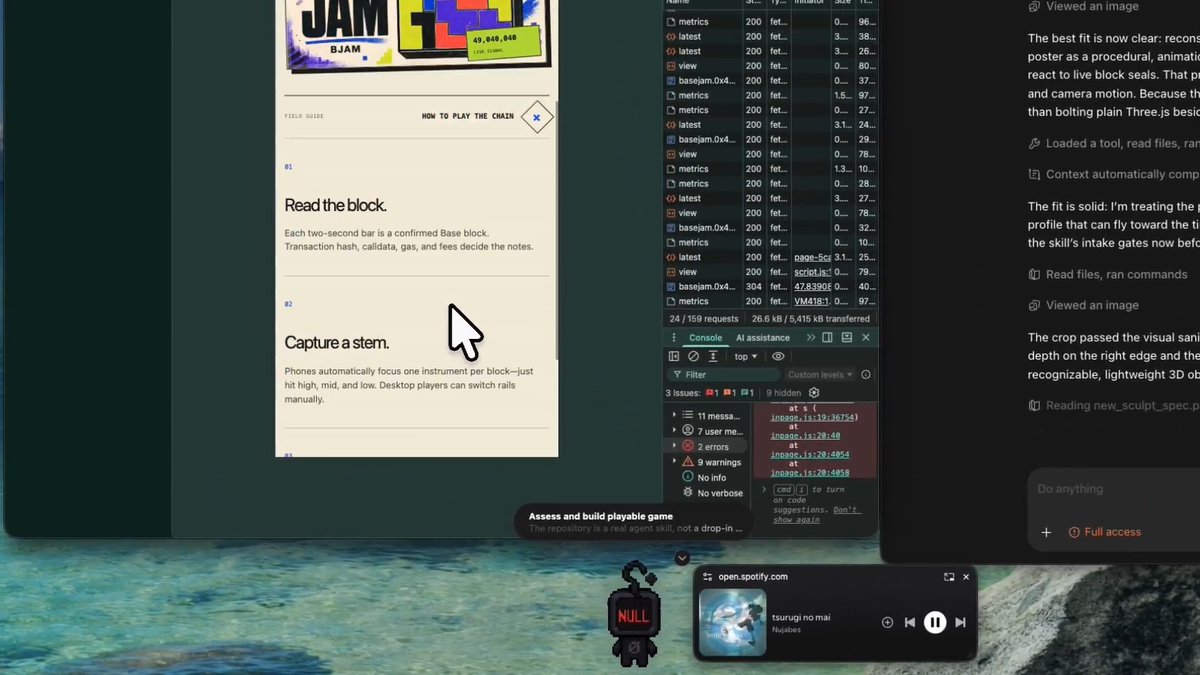Image resolution: width=1200 pixels, height=675 pixels.
Task: Open inpage.js:20:40 stack link
Action: pos(805,435)
